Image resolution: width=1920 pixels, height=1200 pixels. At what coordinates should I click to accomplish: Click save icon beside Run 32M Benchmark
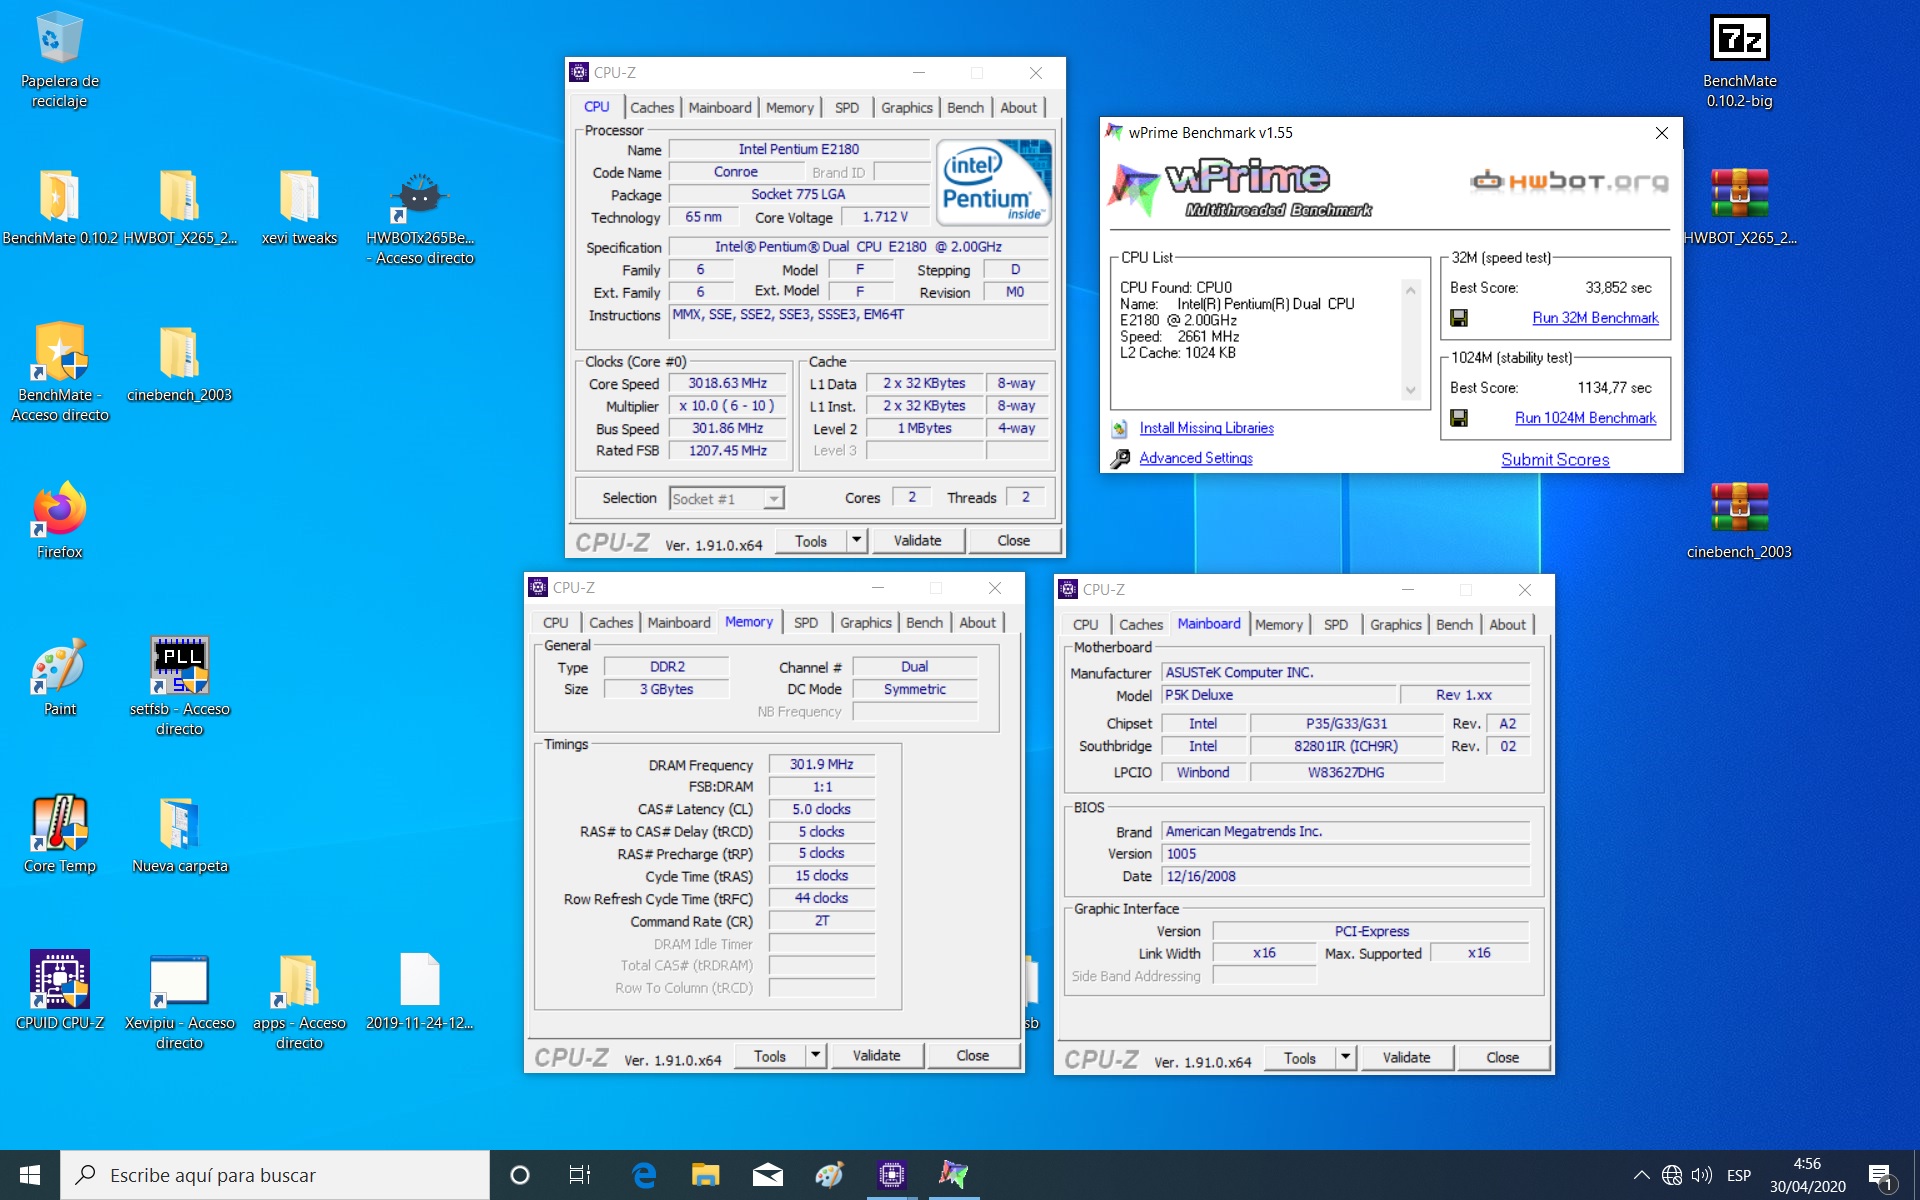1459,318
